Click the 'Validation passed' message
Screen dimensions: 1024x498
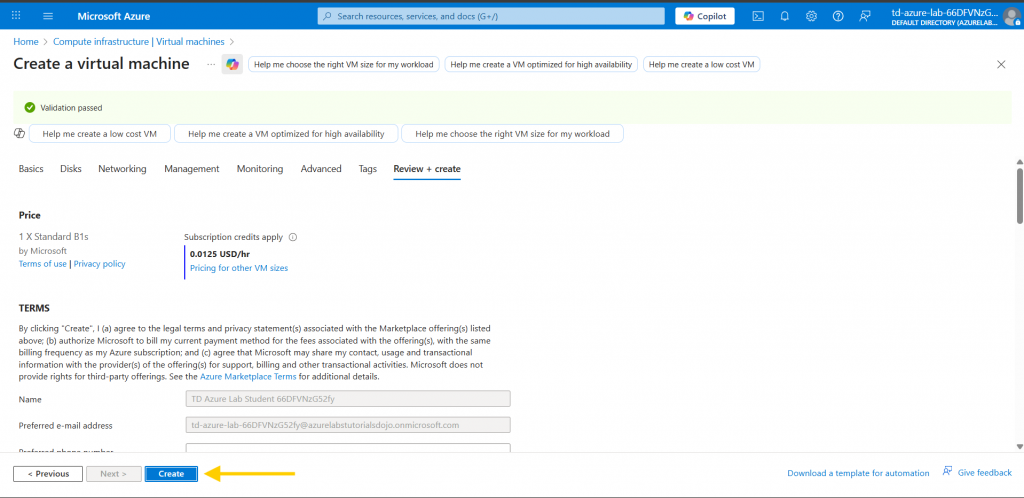(71, 108)
